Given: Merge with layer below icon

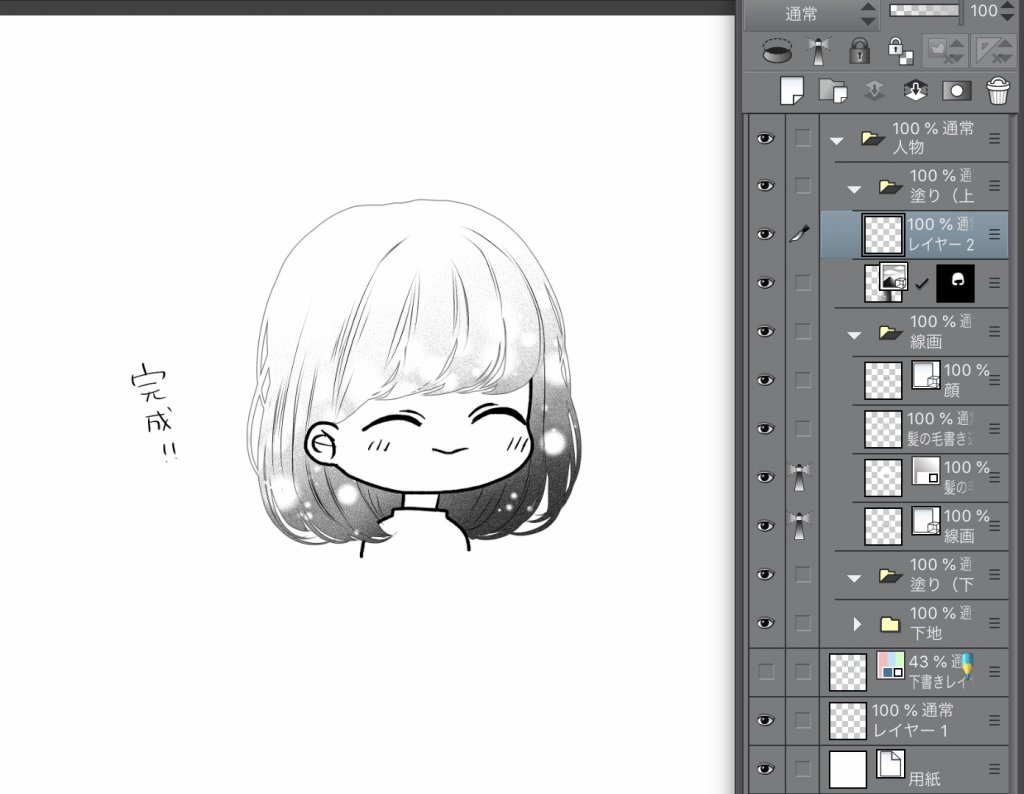Looking at the screenshot, I should click(x=915, y=90).
